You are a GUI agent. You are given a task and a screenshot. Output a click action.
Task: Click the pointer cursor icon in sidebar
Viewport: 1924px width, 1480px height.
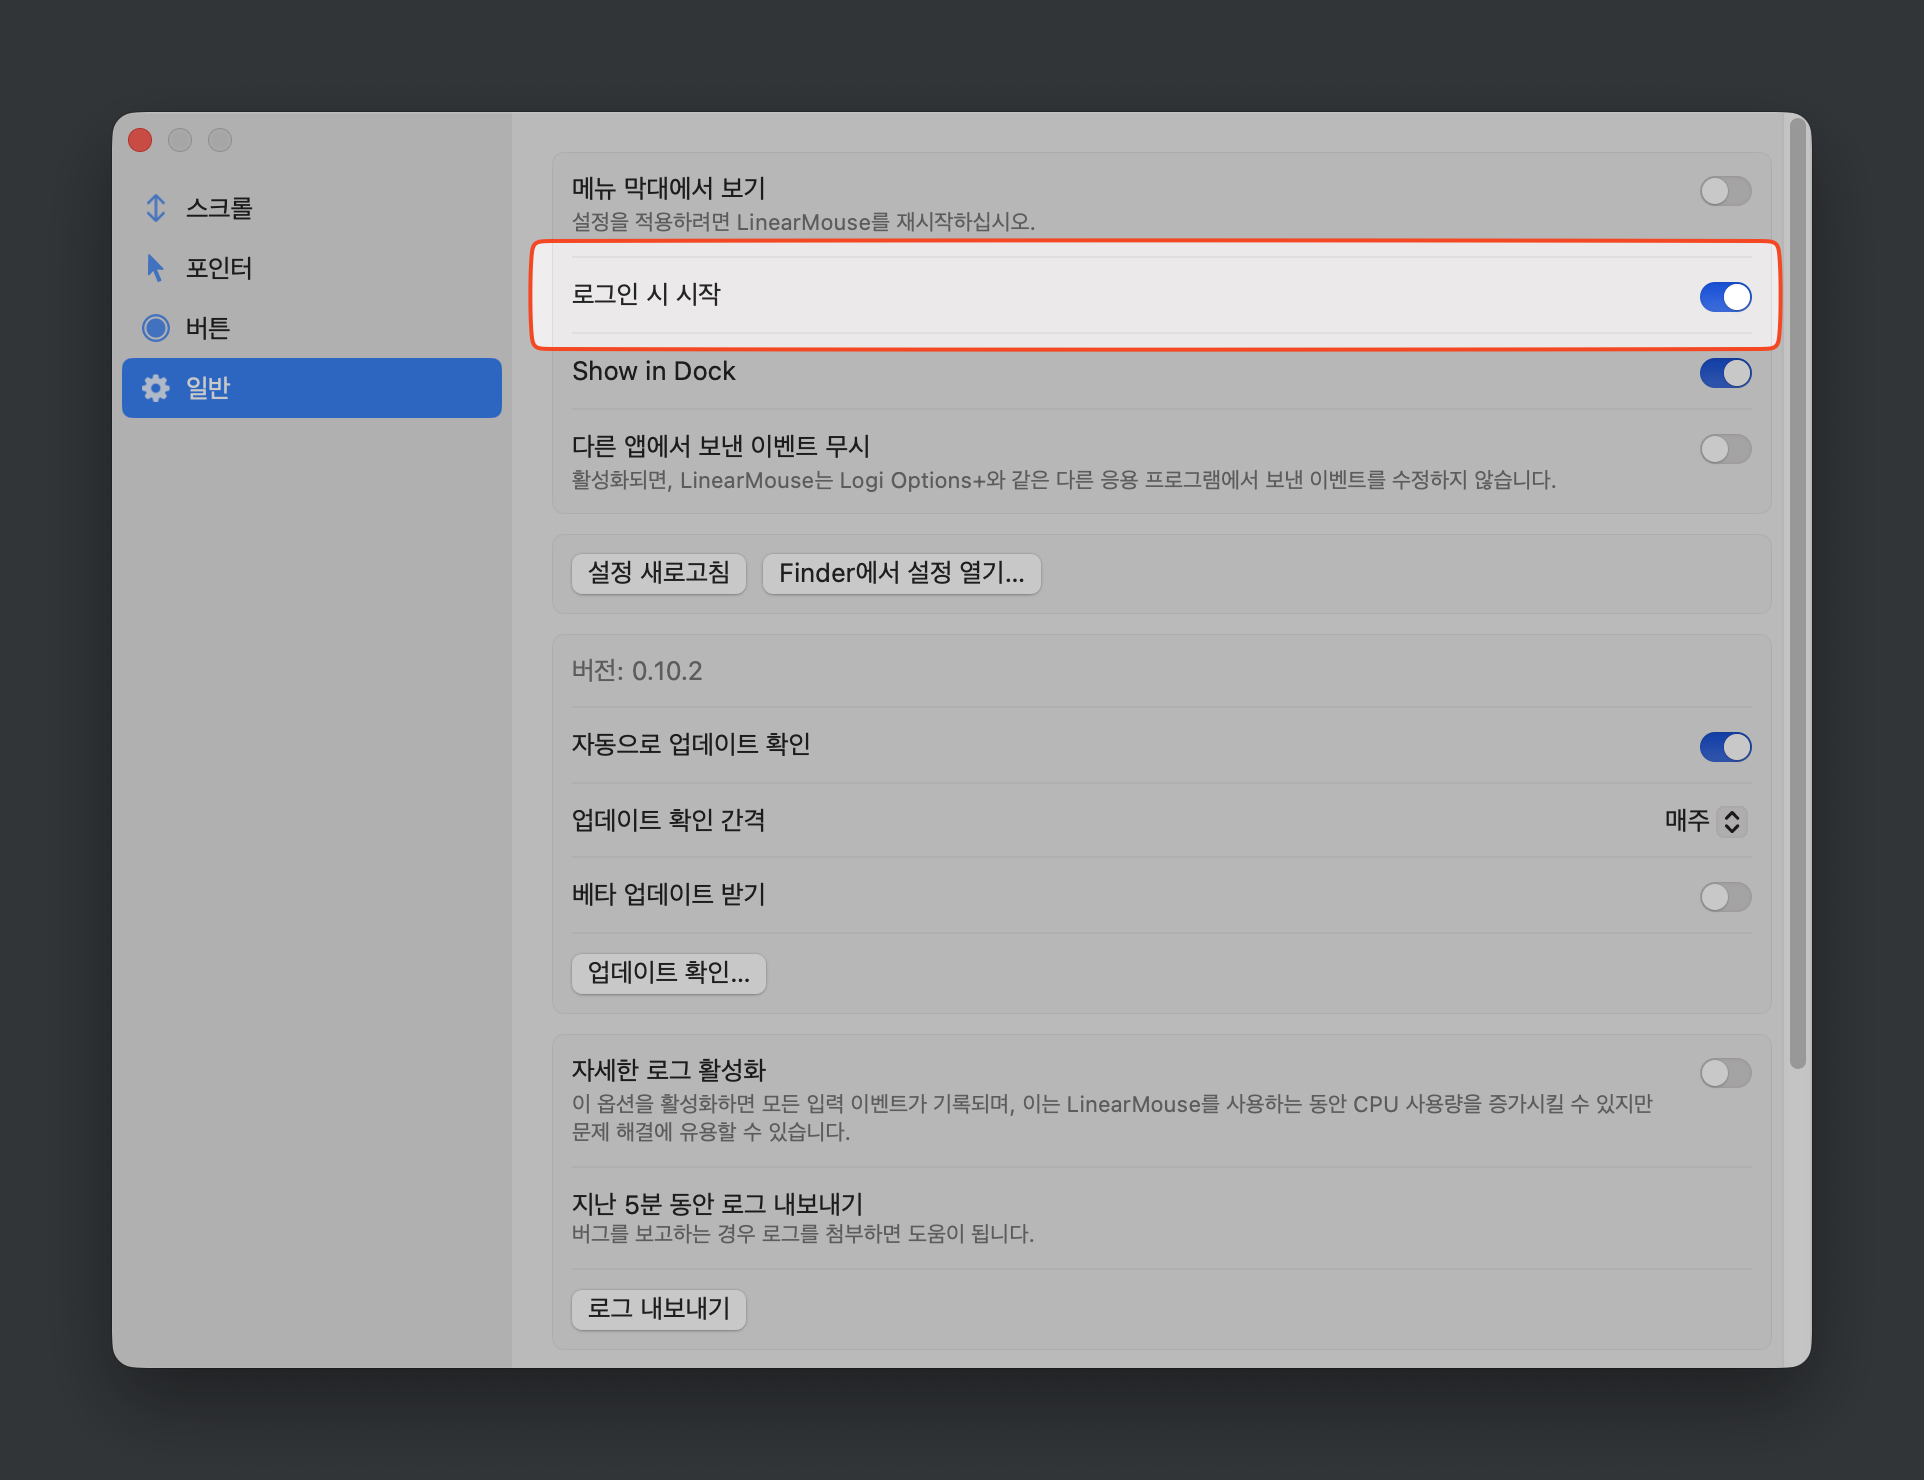click(155, 268)
